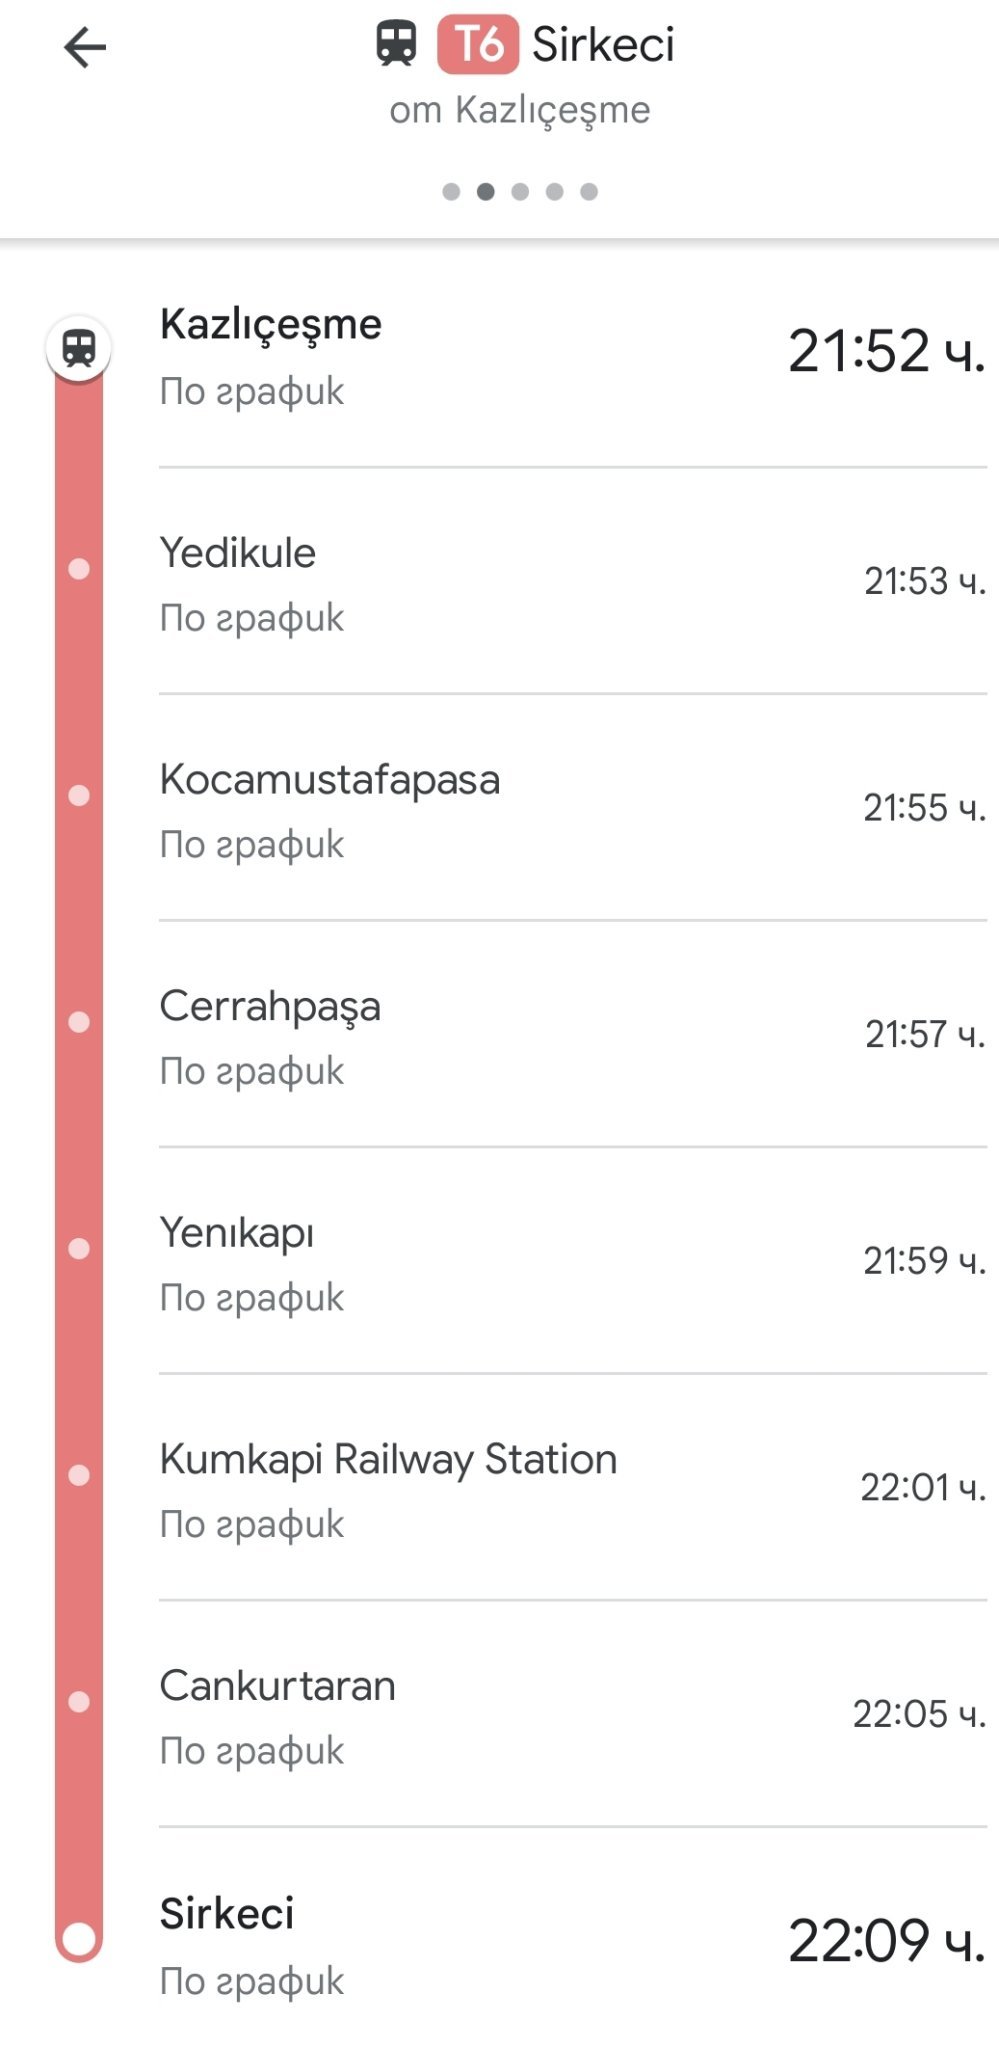Tap the Sirkeci title in header
The height and width of the screenshot is (2048, 999).
(603, 45)
